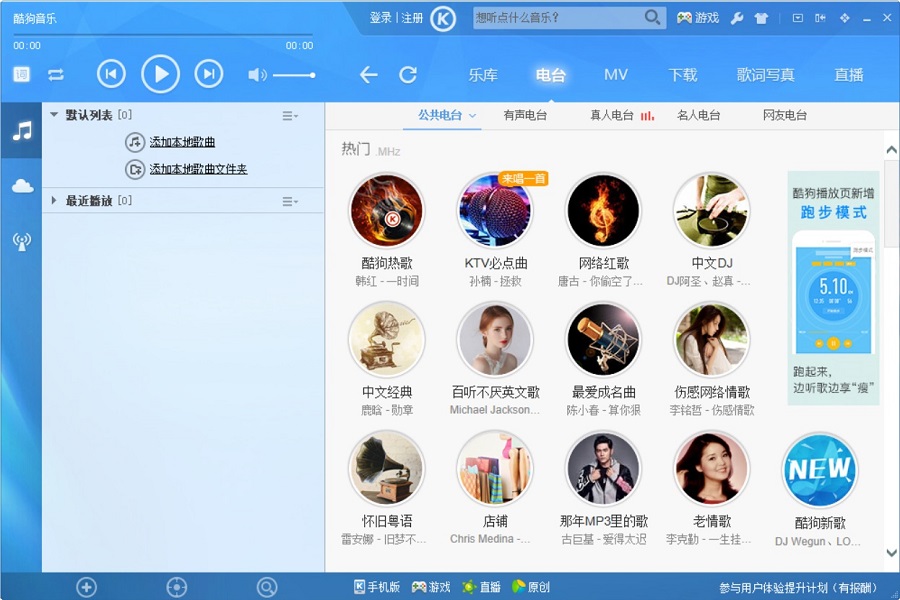Switch to mini player mode icon
Viewport: 900px width, 600px height.
pyautogui.click(x=820, y=18)
